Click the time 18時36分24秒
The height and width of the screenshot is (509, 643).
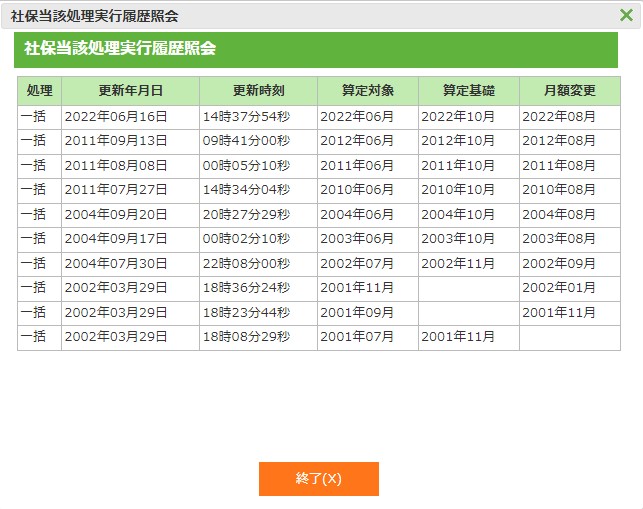[x=246, y=288]
